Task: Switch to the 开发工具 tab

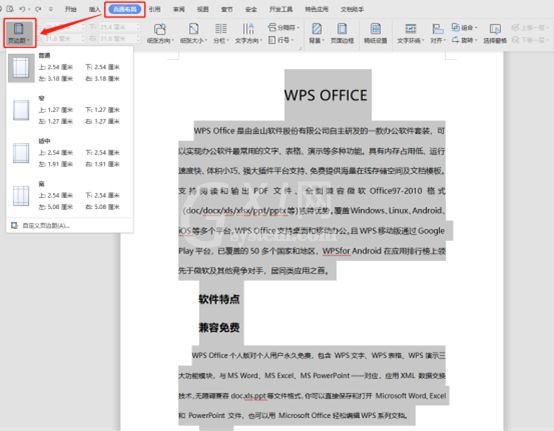Action: (281, 9)
